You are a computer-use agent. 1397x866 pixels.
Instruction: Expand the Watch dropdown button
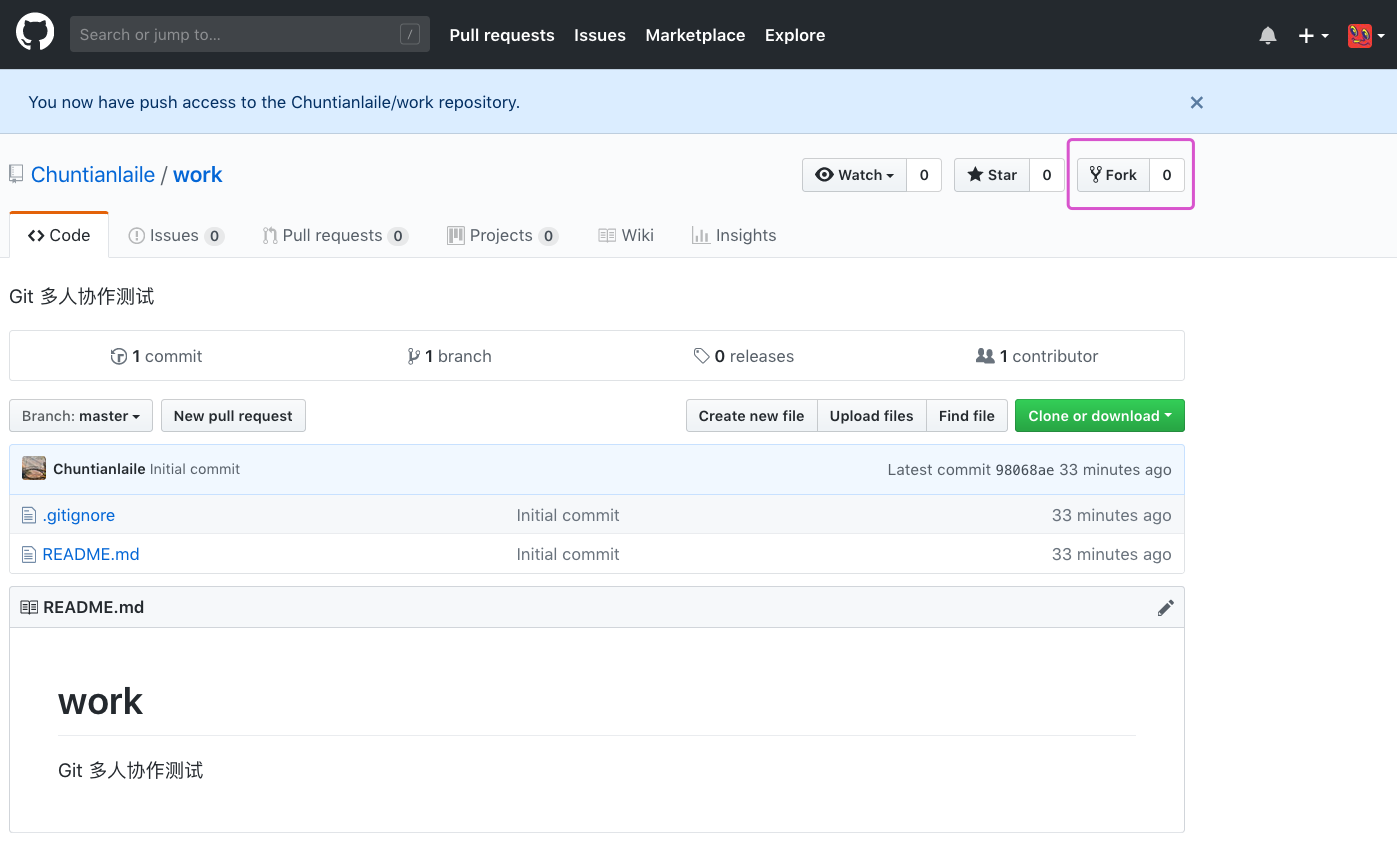pyautogui.click(x=854, y=175)
